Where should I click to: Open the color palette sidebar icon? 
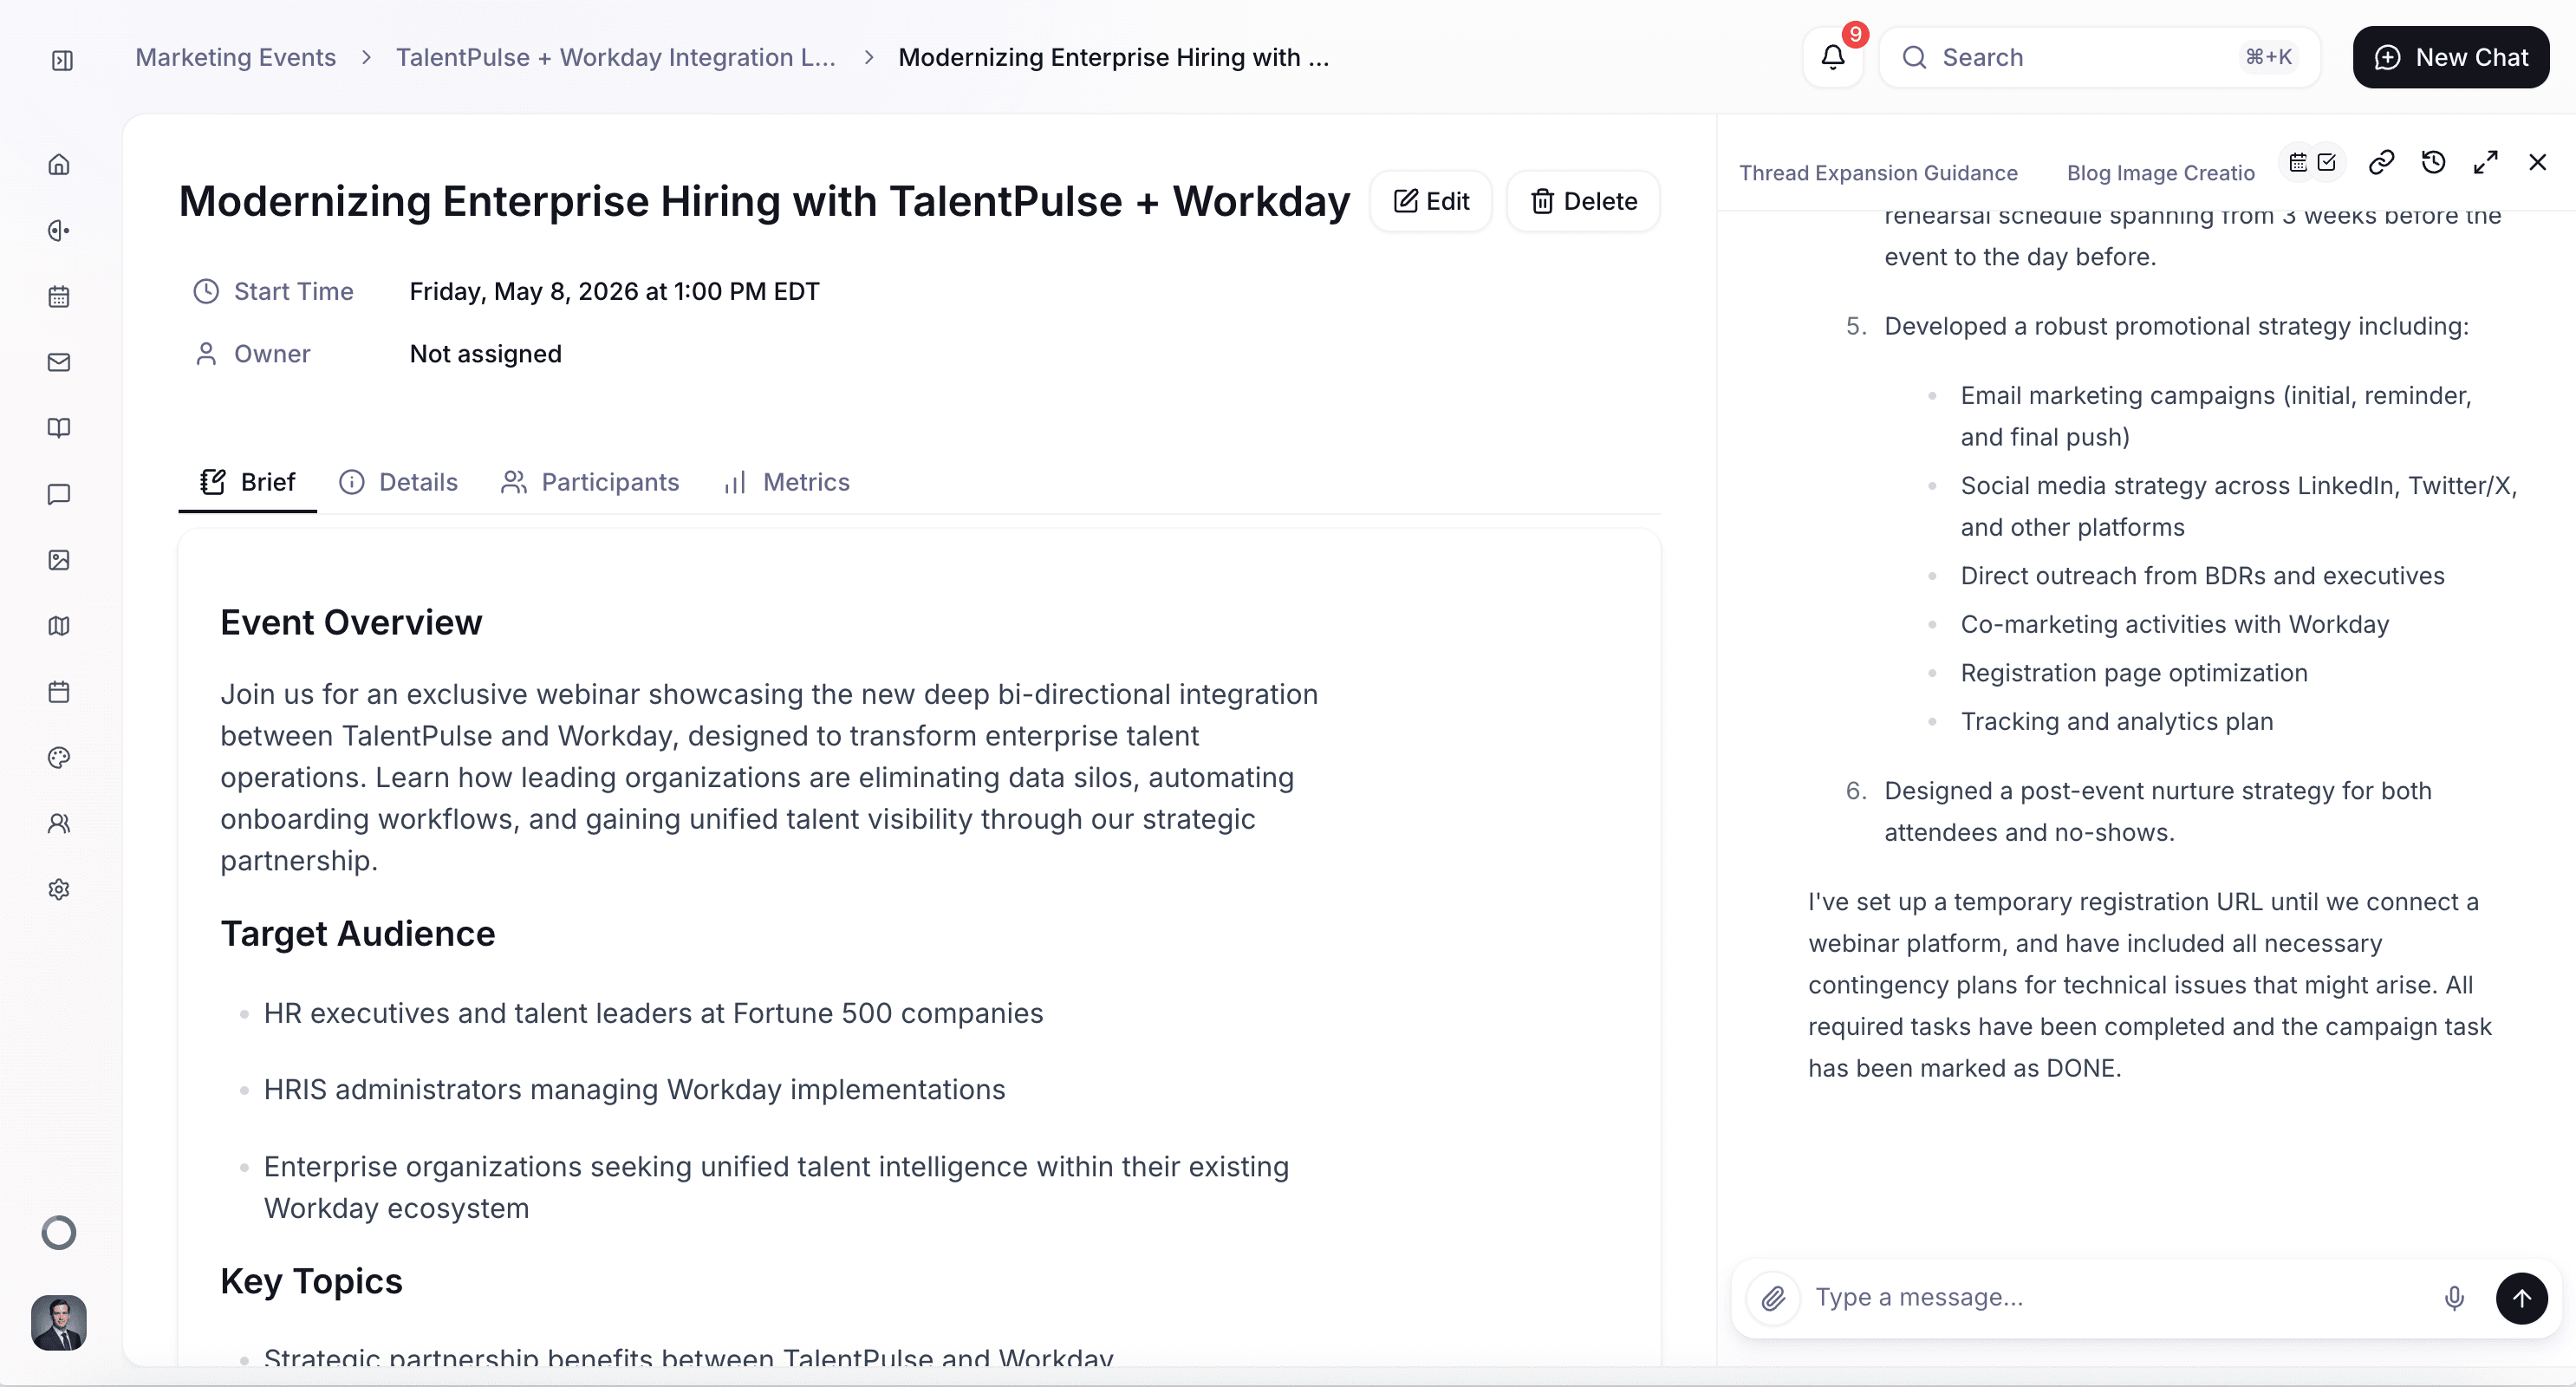point(59,758)
